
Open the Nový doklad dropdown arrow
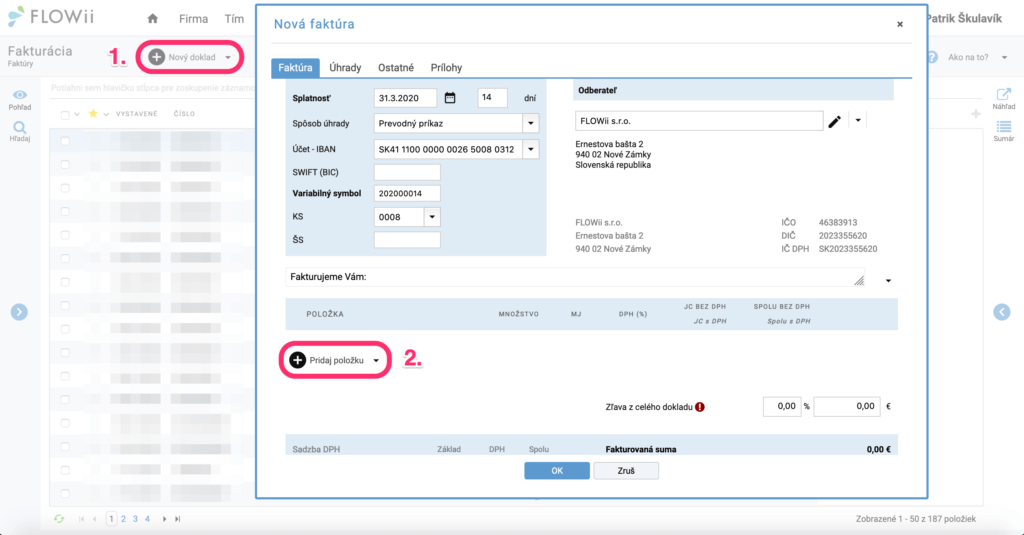(228, 57)
